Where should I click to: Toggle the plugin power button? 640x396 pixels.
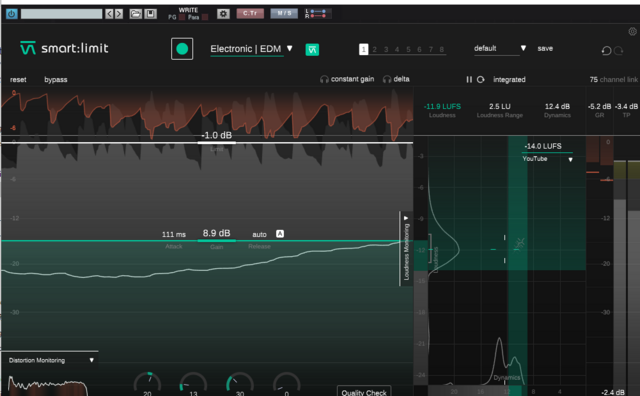pos(11,14)
